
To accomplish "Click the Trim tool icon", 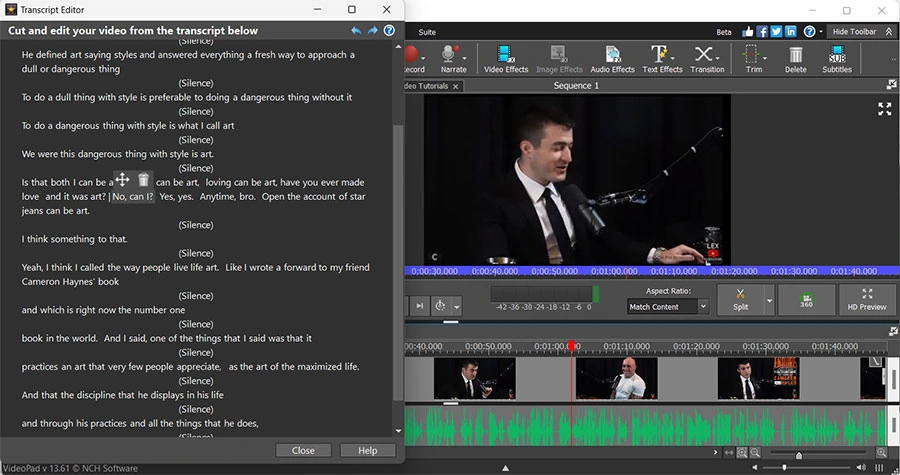I will 751,55.
